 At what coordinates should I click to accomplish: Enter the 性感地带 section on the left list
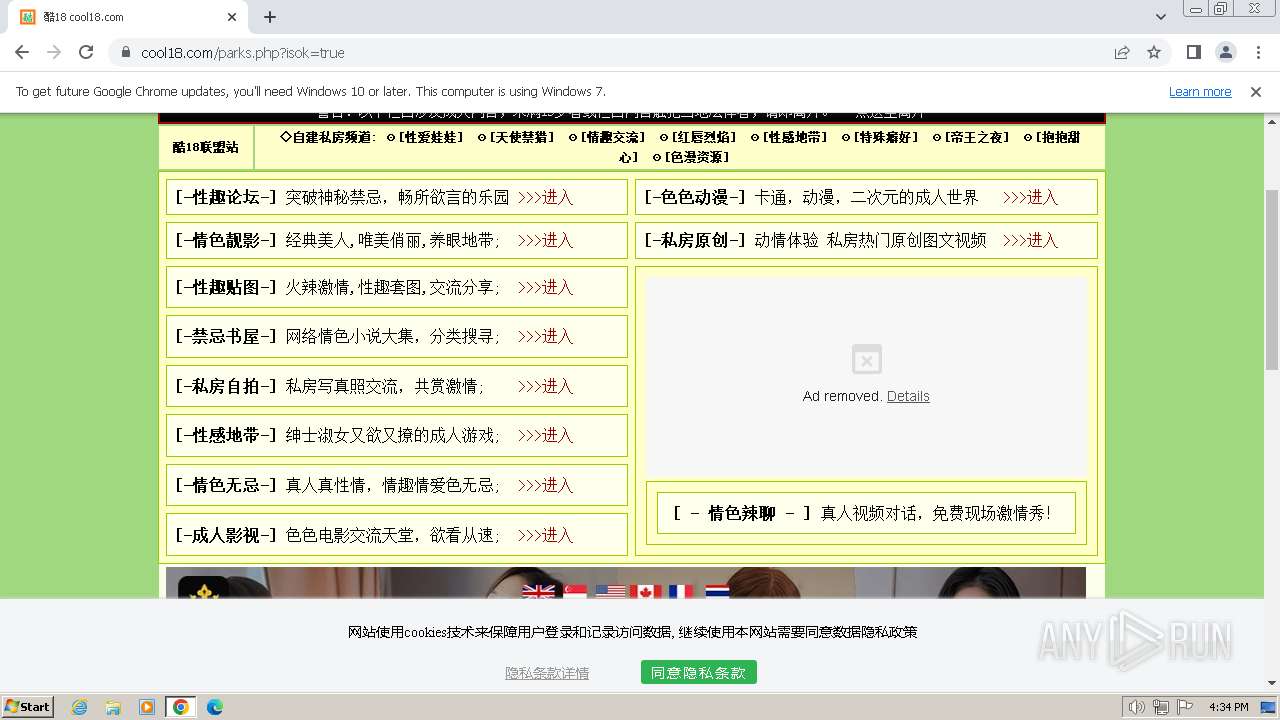pyautogui.click(x=546, y=435)
